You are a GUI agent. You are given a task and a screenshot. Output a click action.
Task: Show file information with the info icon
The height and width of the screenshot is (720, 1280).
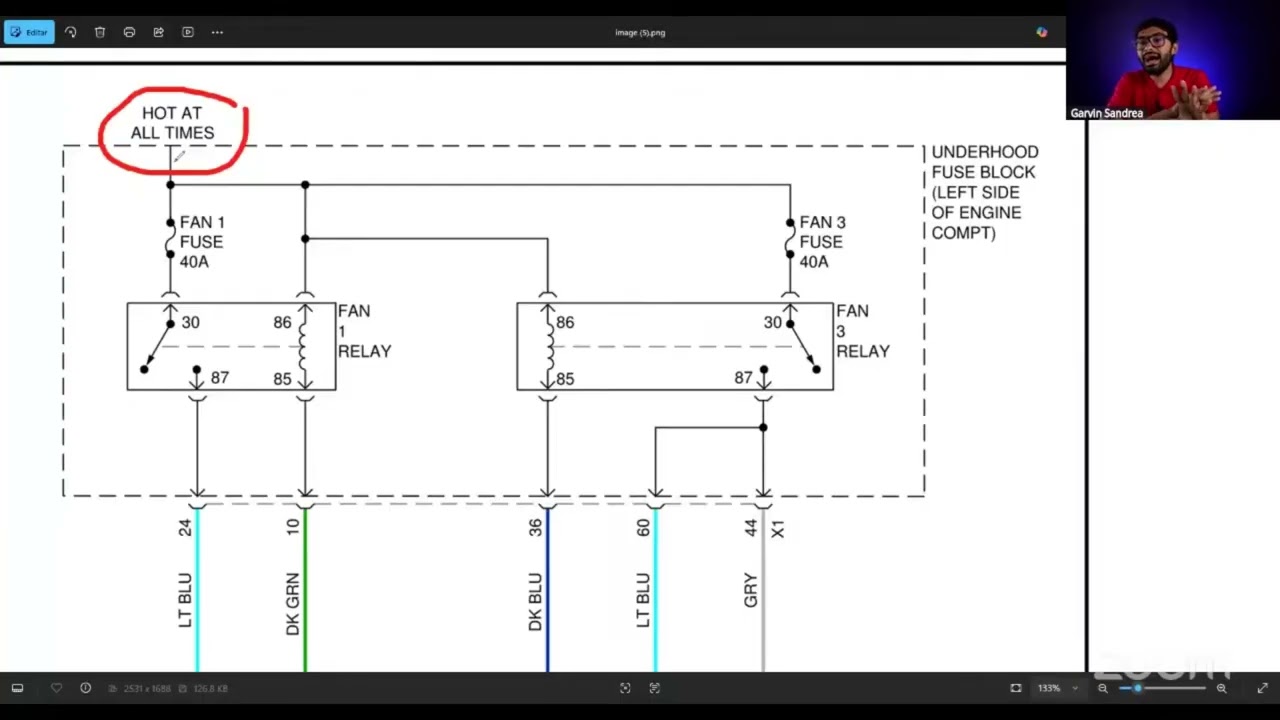click(x=85, y=688)
